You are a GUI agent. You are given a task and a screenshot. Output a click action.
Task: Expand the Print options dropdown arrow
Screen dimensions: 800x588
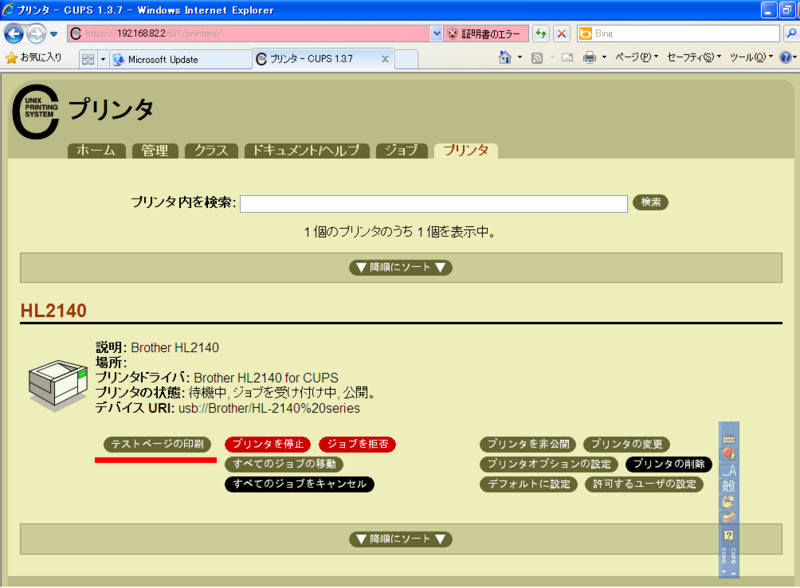604,57
